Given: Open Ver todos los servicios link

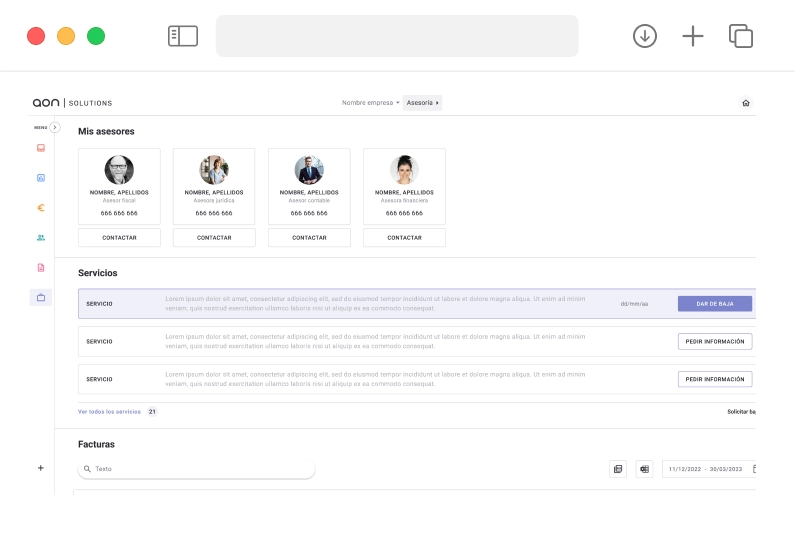Looking at the screenshot, I should [109, 412].
